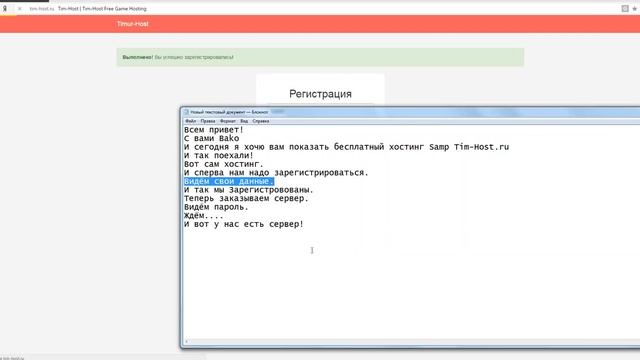Viewport: 640px width, 360px height.
Task: Click the stop loading X icon
Action: click(x=19, y=9)
